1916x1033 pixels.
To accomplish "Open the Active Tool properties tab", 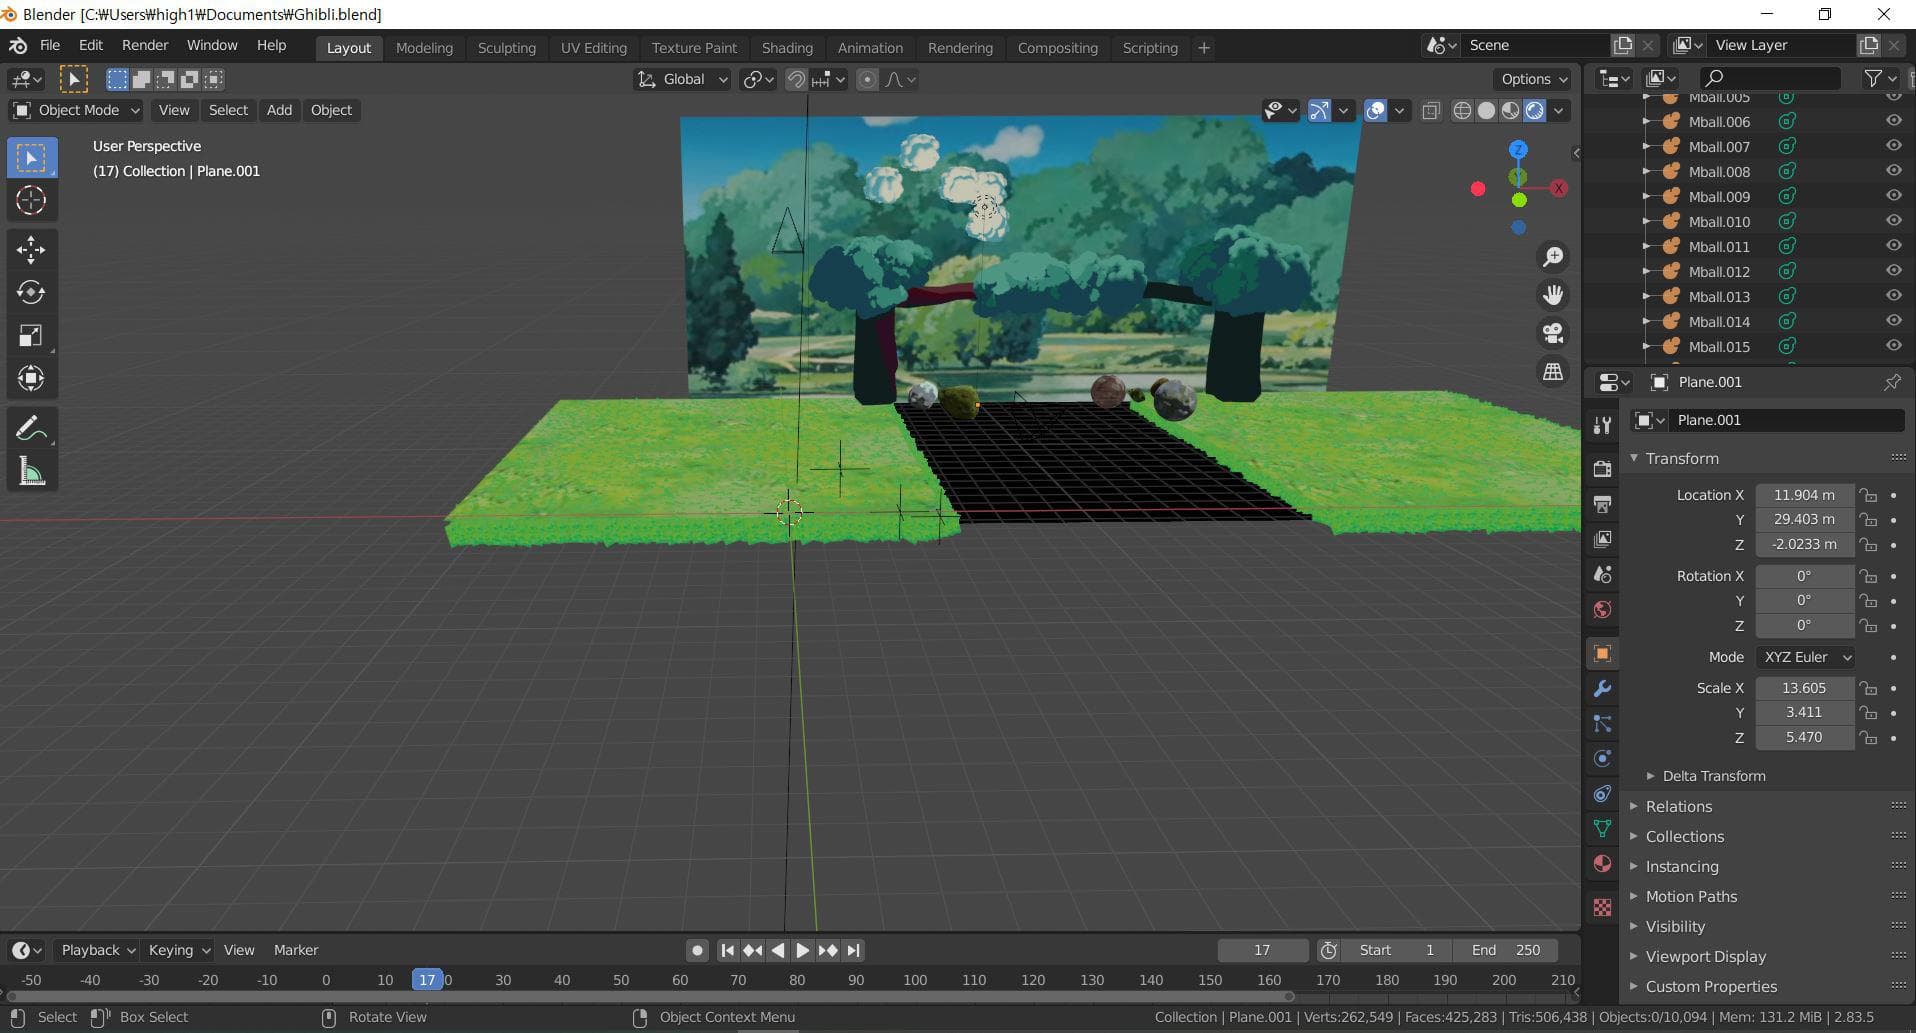I will (x=1603, y=425).
